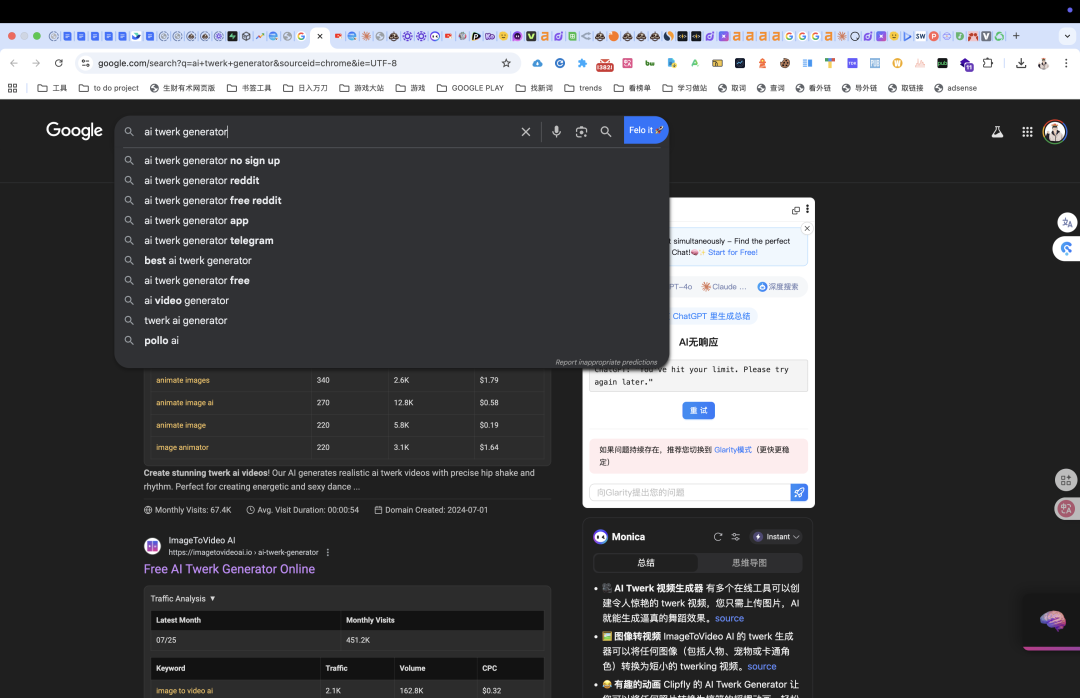The height and width of the screenshot is (698, 1080).
Task: Click the 'image animator' keyword link
Action: coord(182,447)
